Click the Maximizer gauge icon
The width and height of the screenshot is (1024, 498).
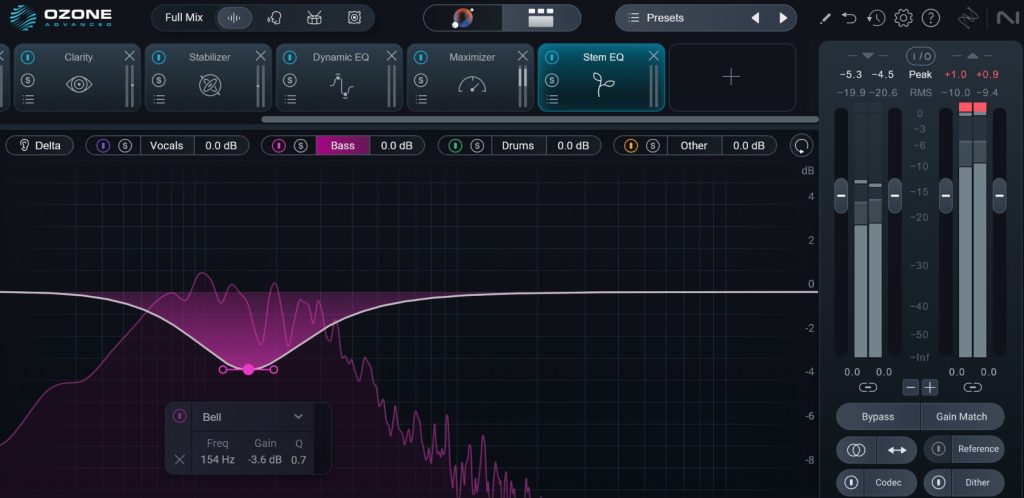(x=471, y=86)
